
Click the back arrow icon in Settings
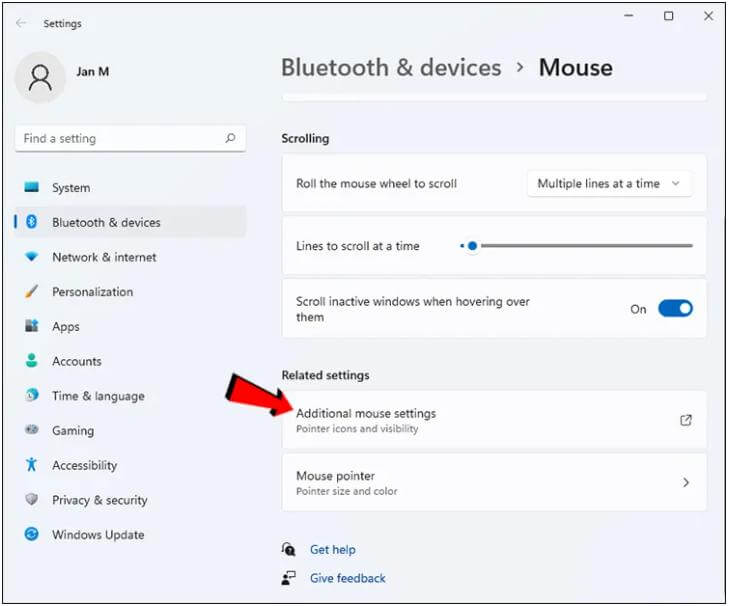[21, 23]
